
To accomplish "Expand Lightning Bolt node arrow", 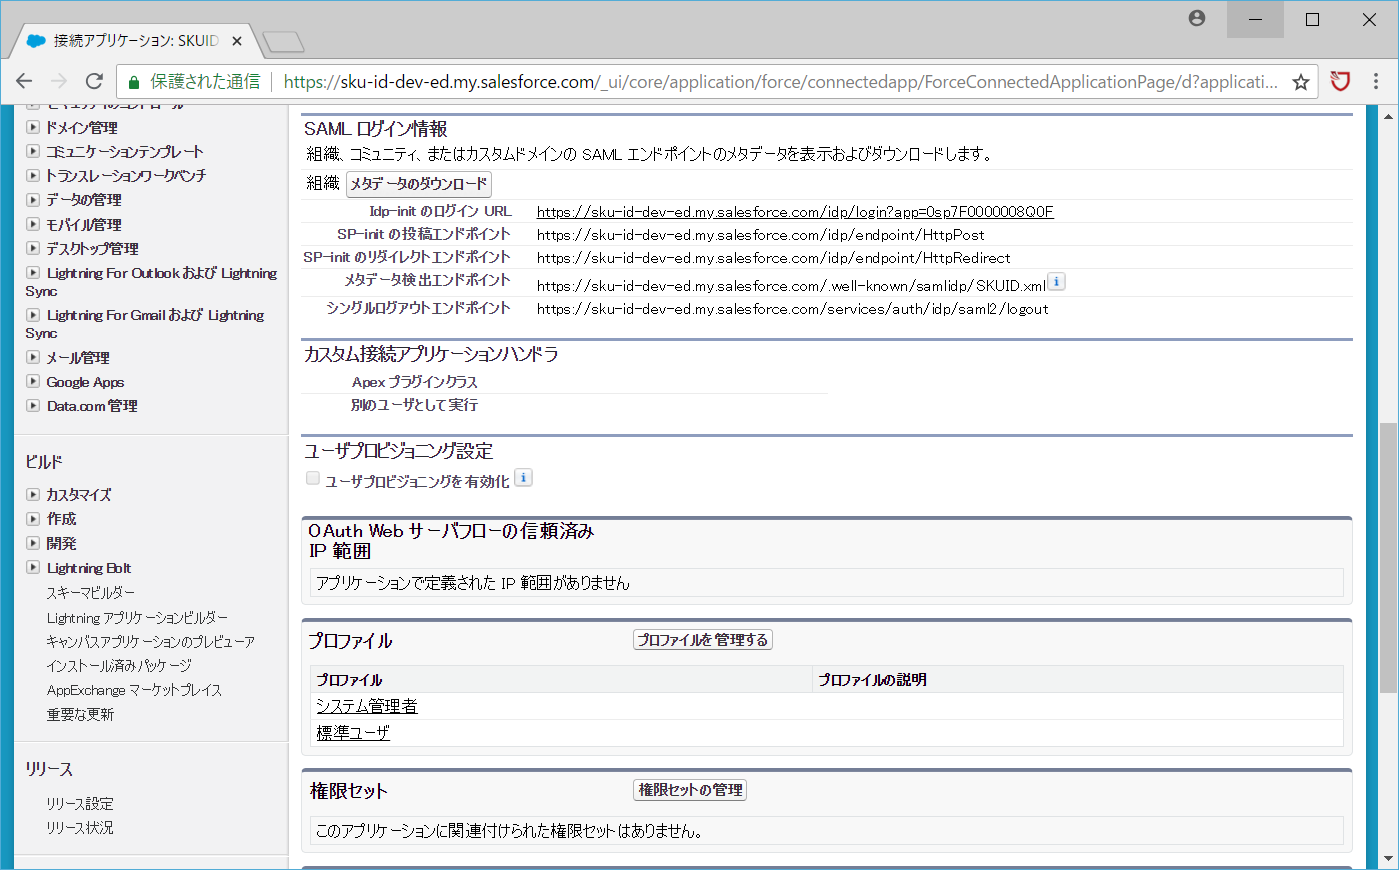I will (x=33, y=568).
